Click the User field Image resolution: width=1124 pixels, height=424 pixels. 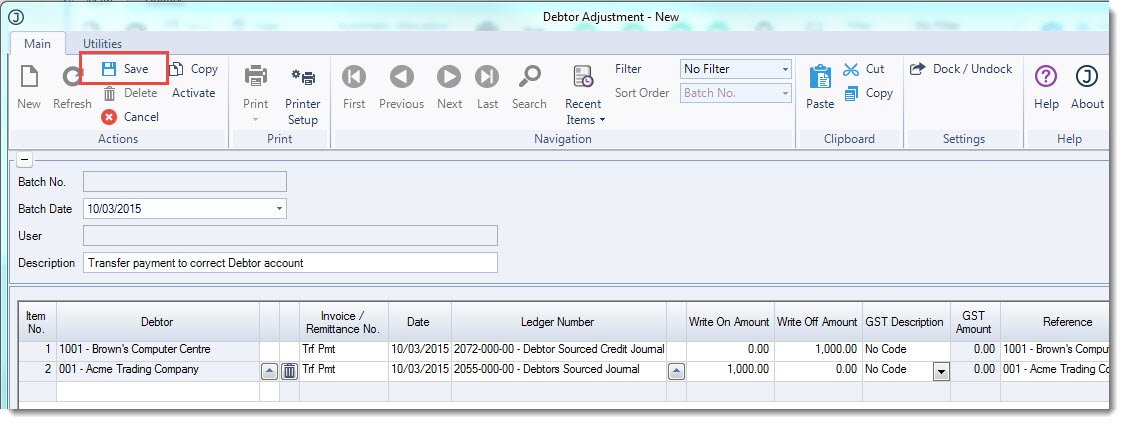click(x=290, y=235)
